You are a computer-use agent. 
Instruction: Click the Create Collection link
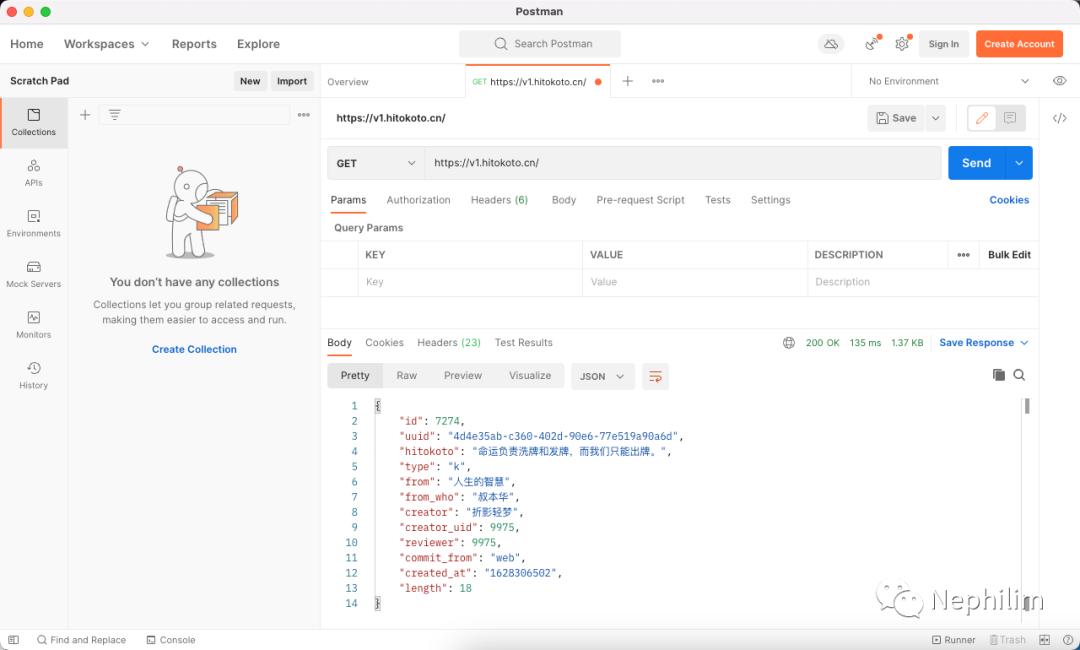click(x=194, y=349)
